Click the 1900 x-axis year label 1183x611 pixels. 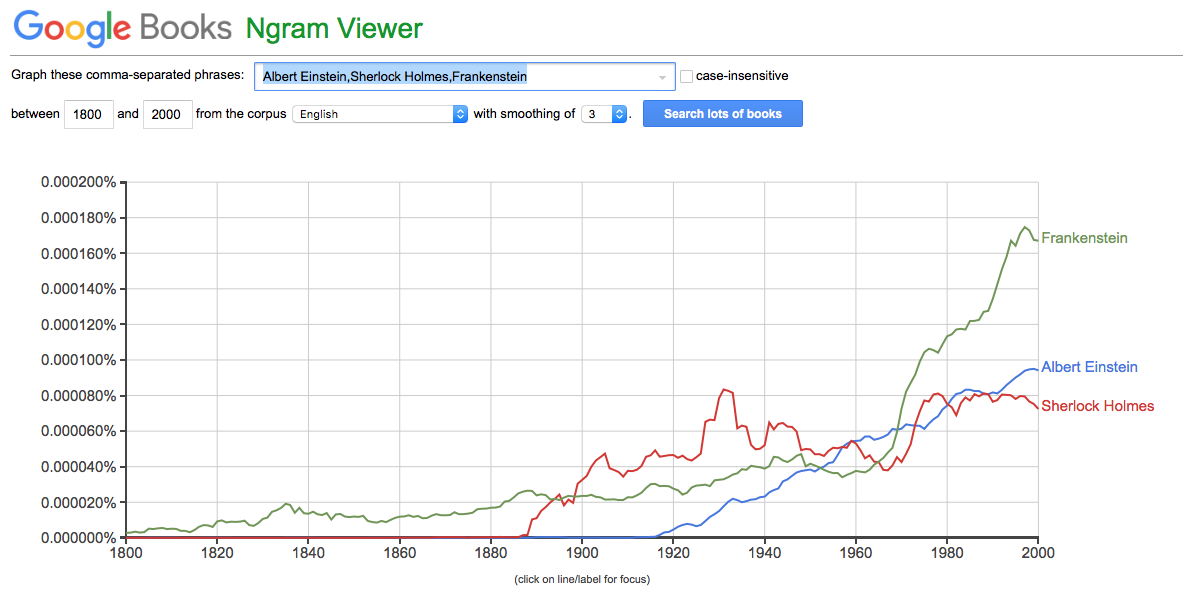click(x=582, y=552)
